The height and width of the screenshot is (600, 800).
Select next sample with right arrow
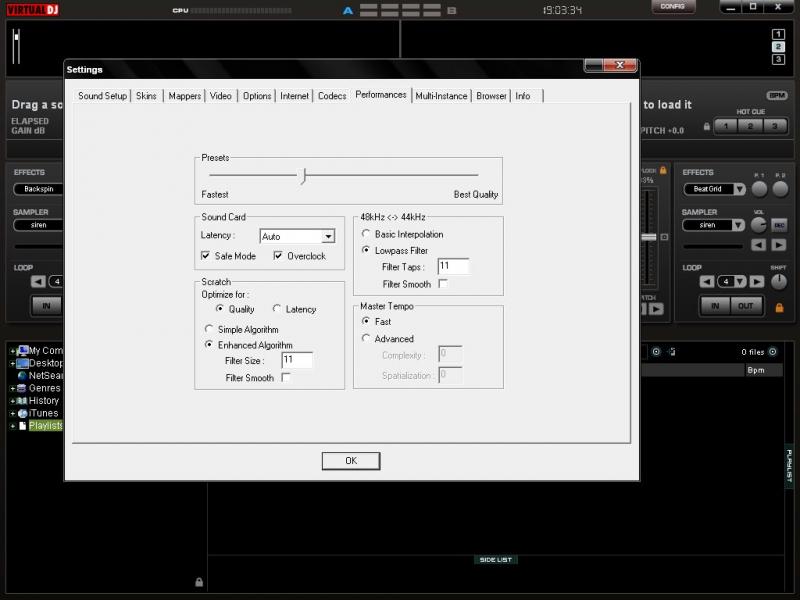[779, 245]
